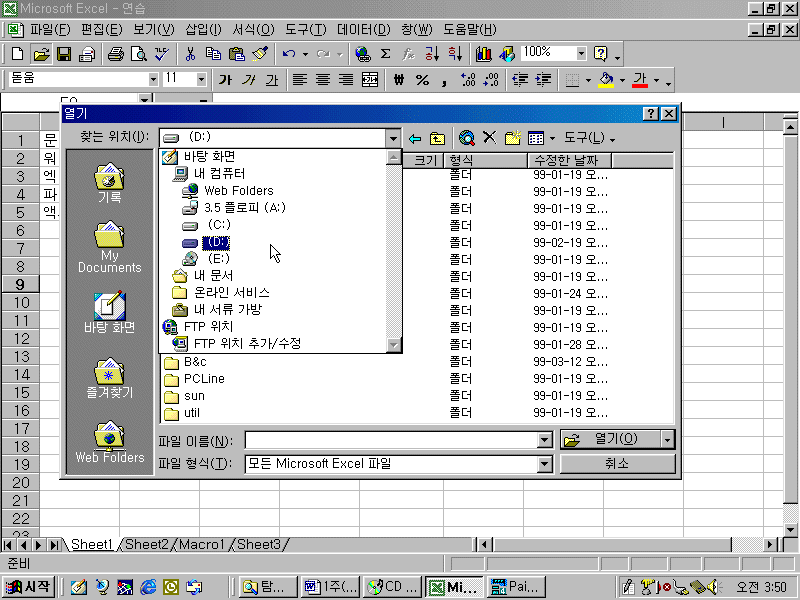The width and height of the screenshot is (800, 600).
Task: Create a new folder using the dialog toolbar icon
Action: click(x=513, y=138)
